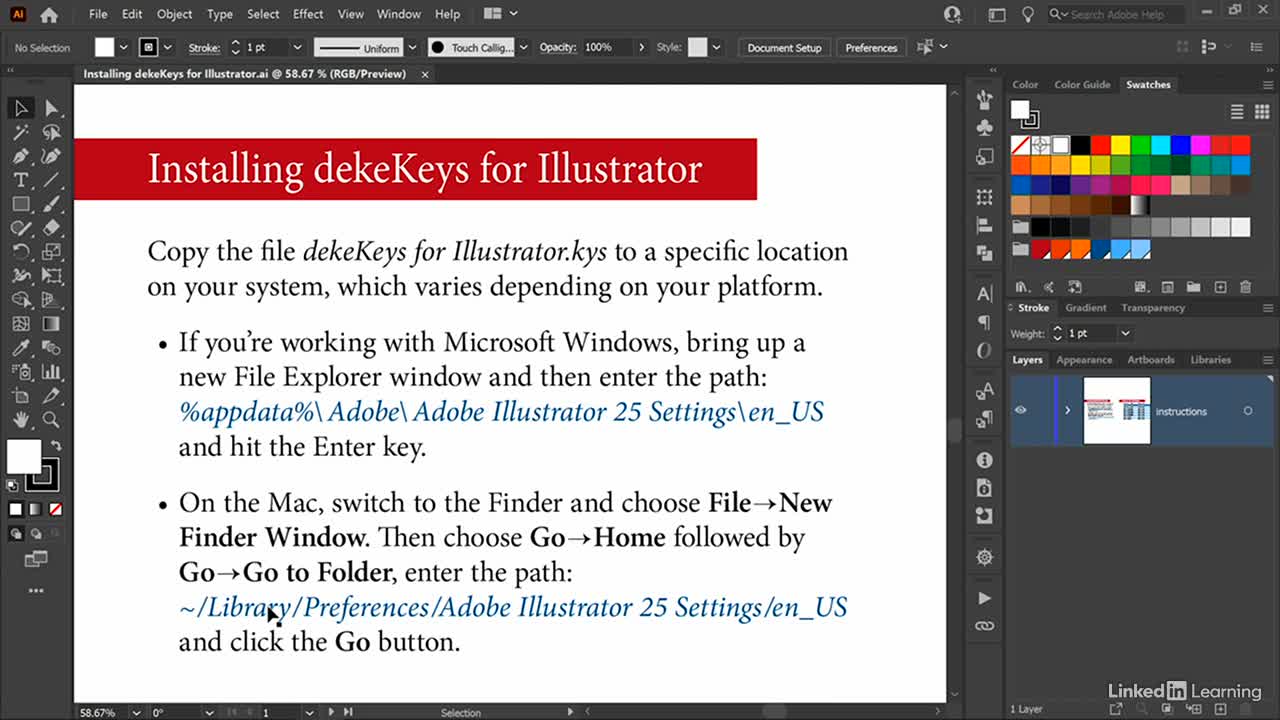Reset default fill and stroke colors

13,485
